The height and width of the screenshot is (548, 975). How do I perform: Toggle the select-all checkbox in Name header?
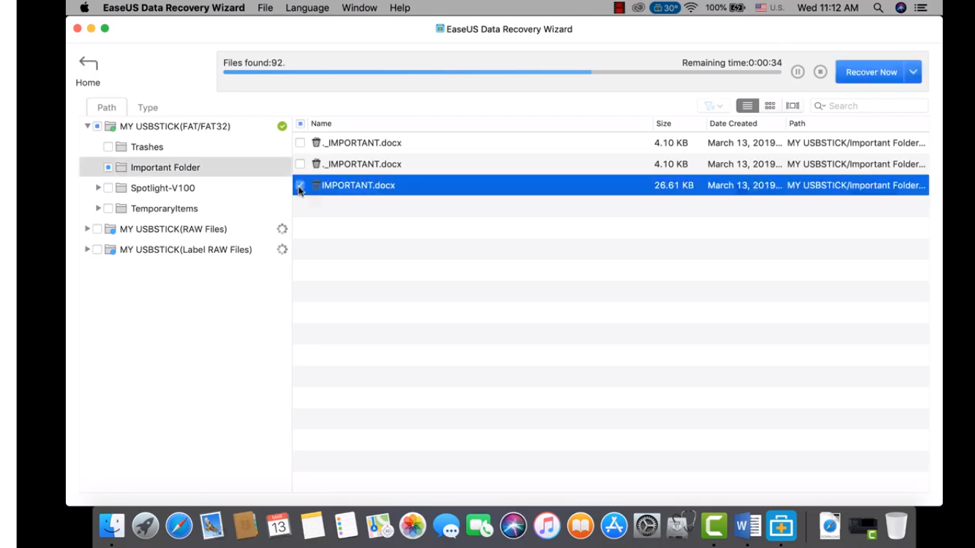click(x=300, y=124)
